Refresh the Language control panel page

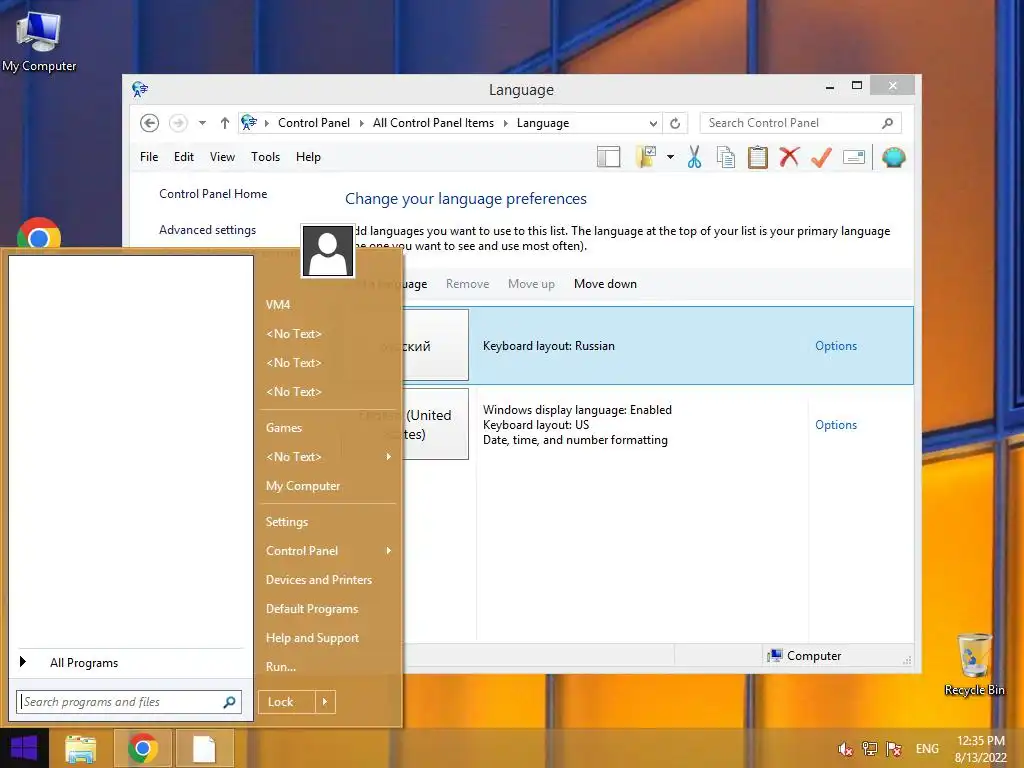675,123
